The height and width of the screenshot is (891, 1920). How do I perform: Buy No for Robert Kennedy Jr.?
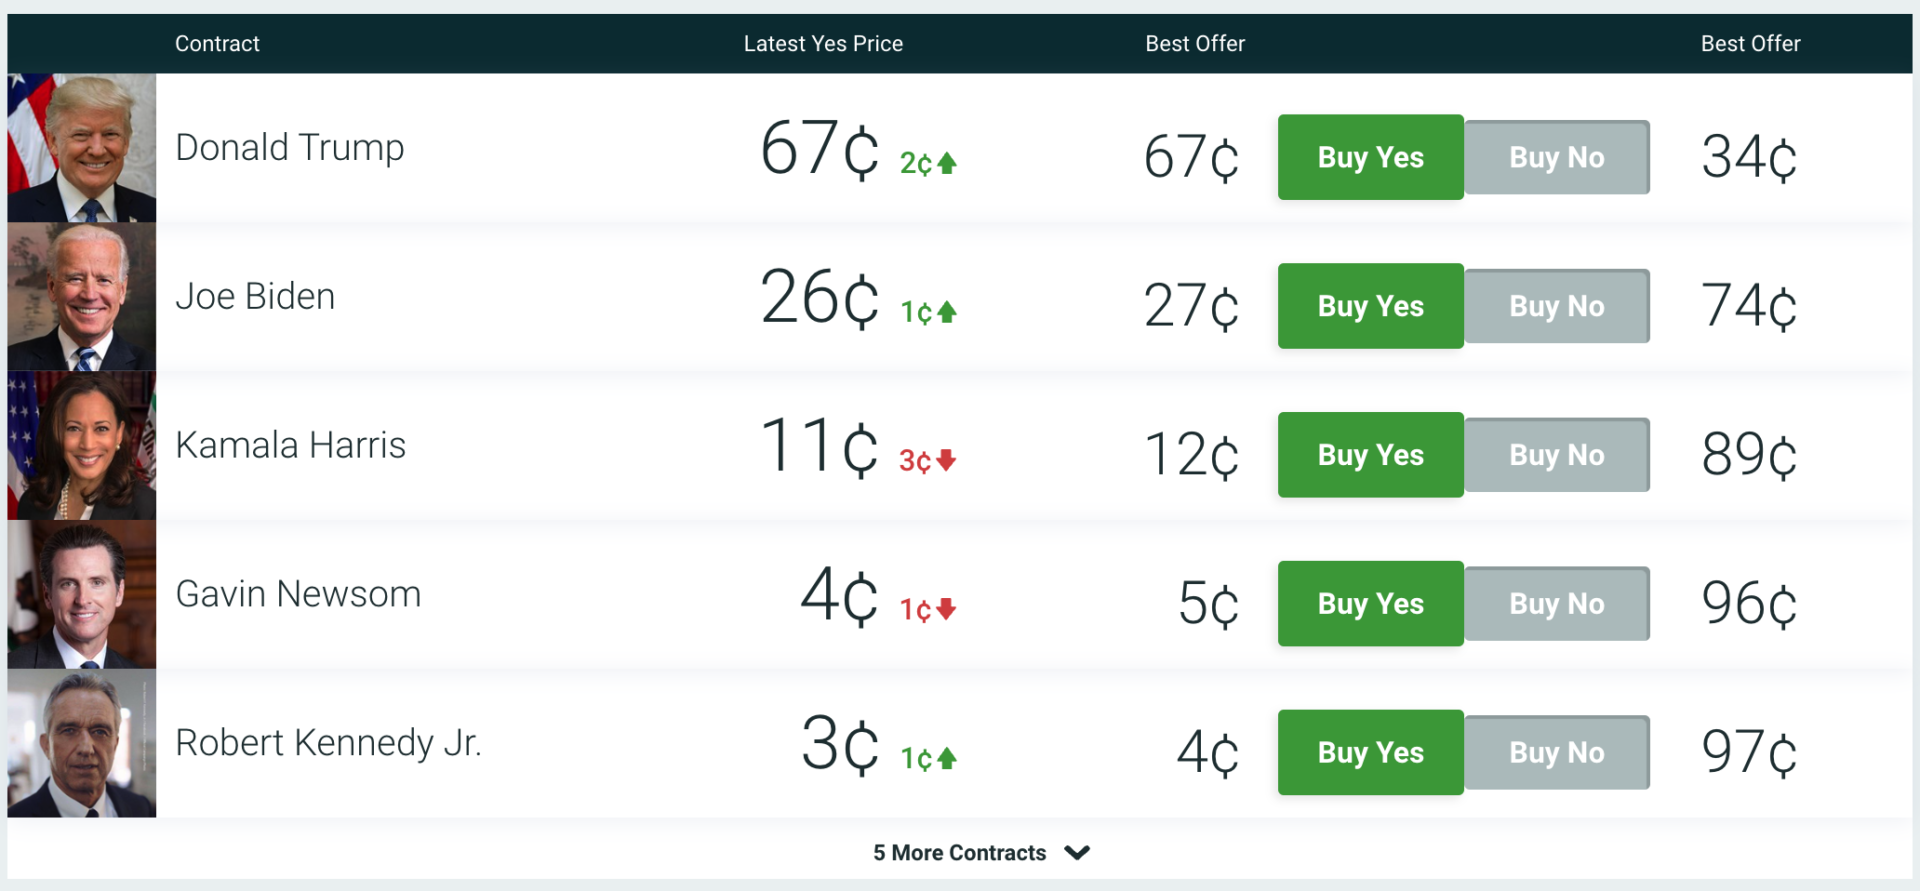point(1557,753)
